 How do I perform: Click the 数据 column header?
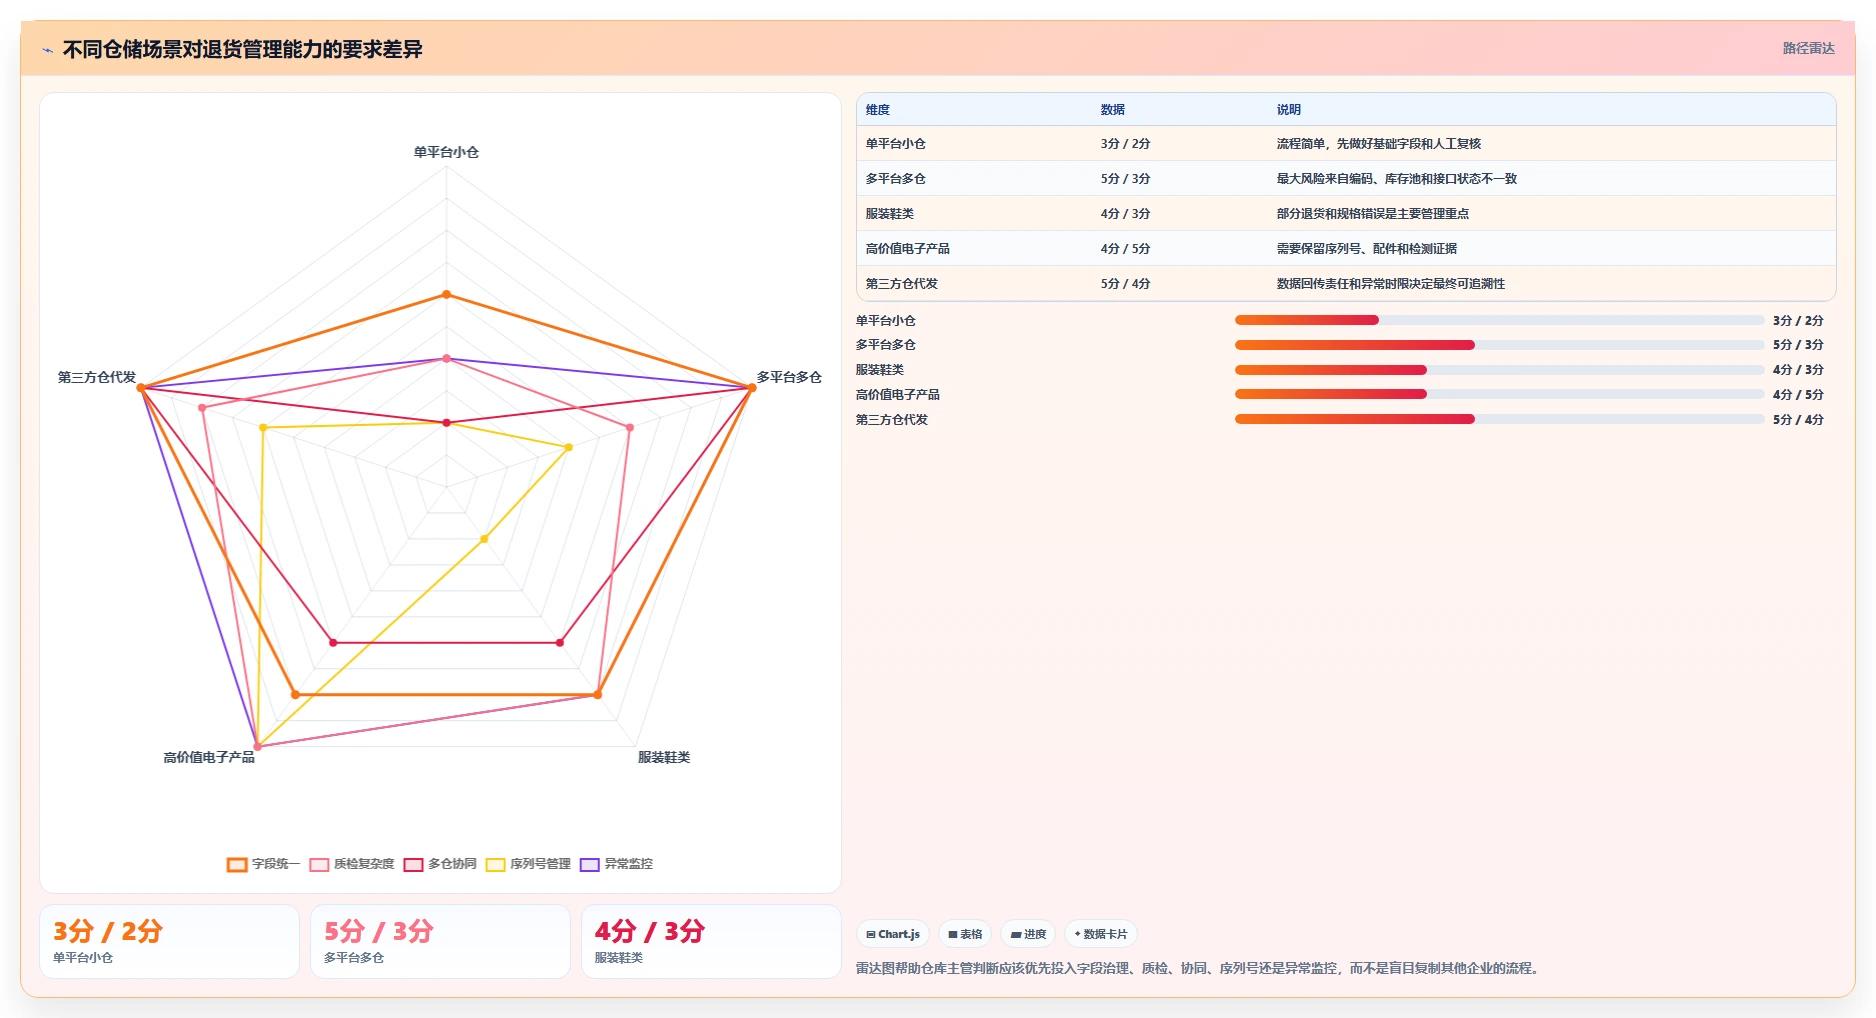[1113, 110]
